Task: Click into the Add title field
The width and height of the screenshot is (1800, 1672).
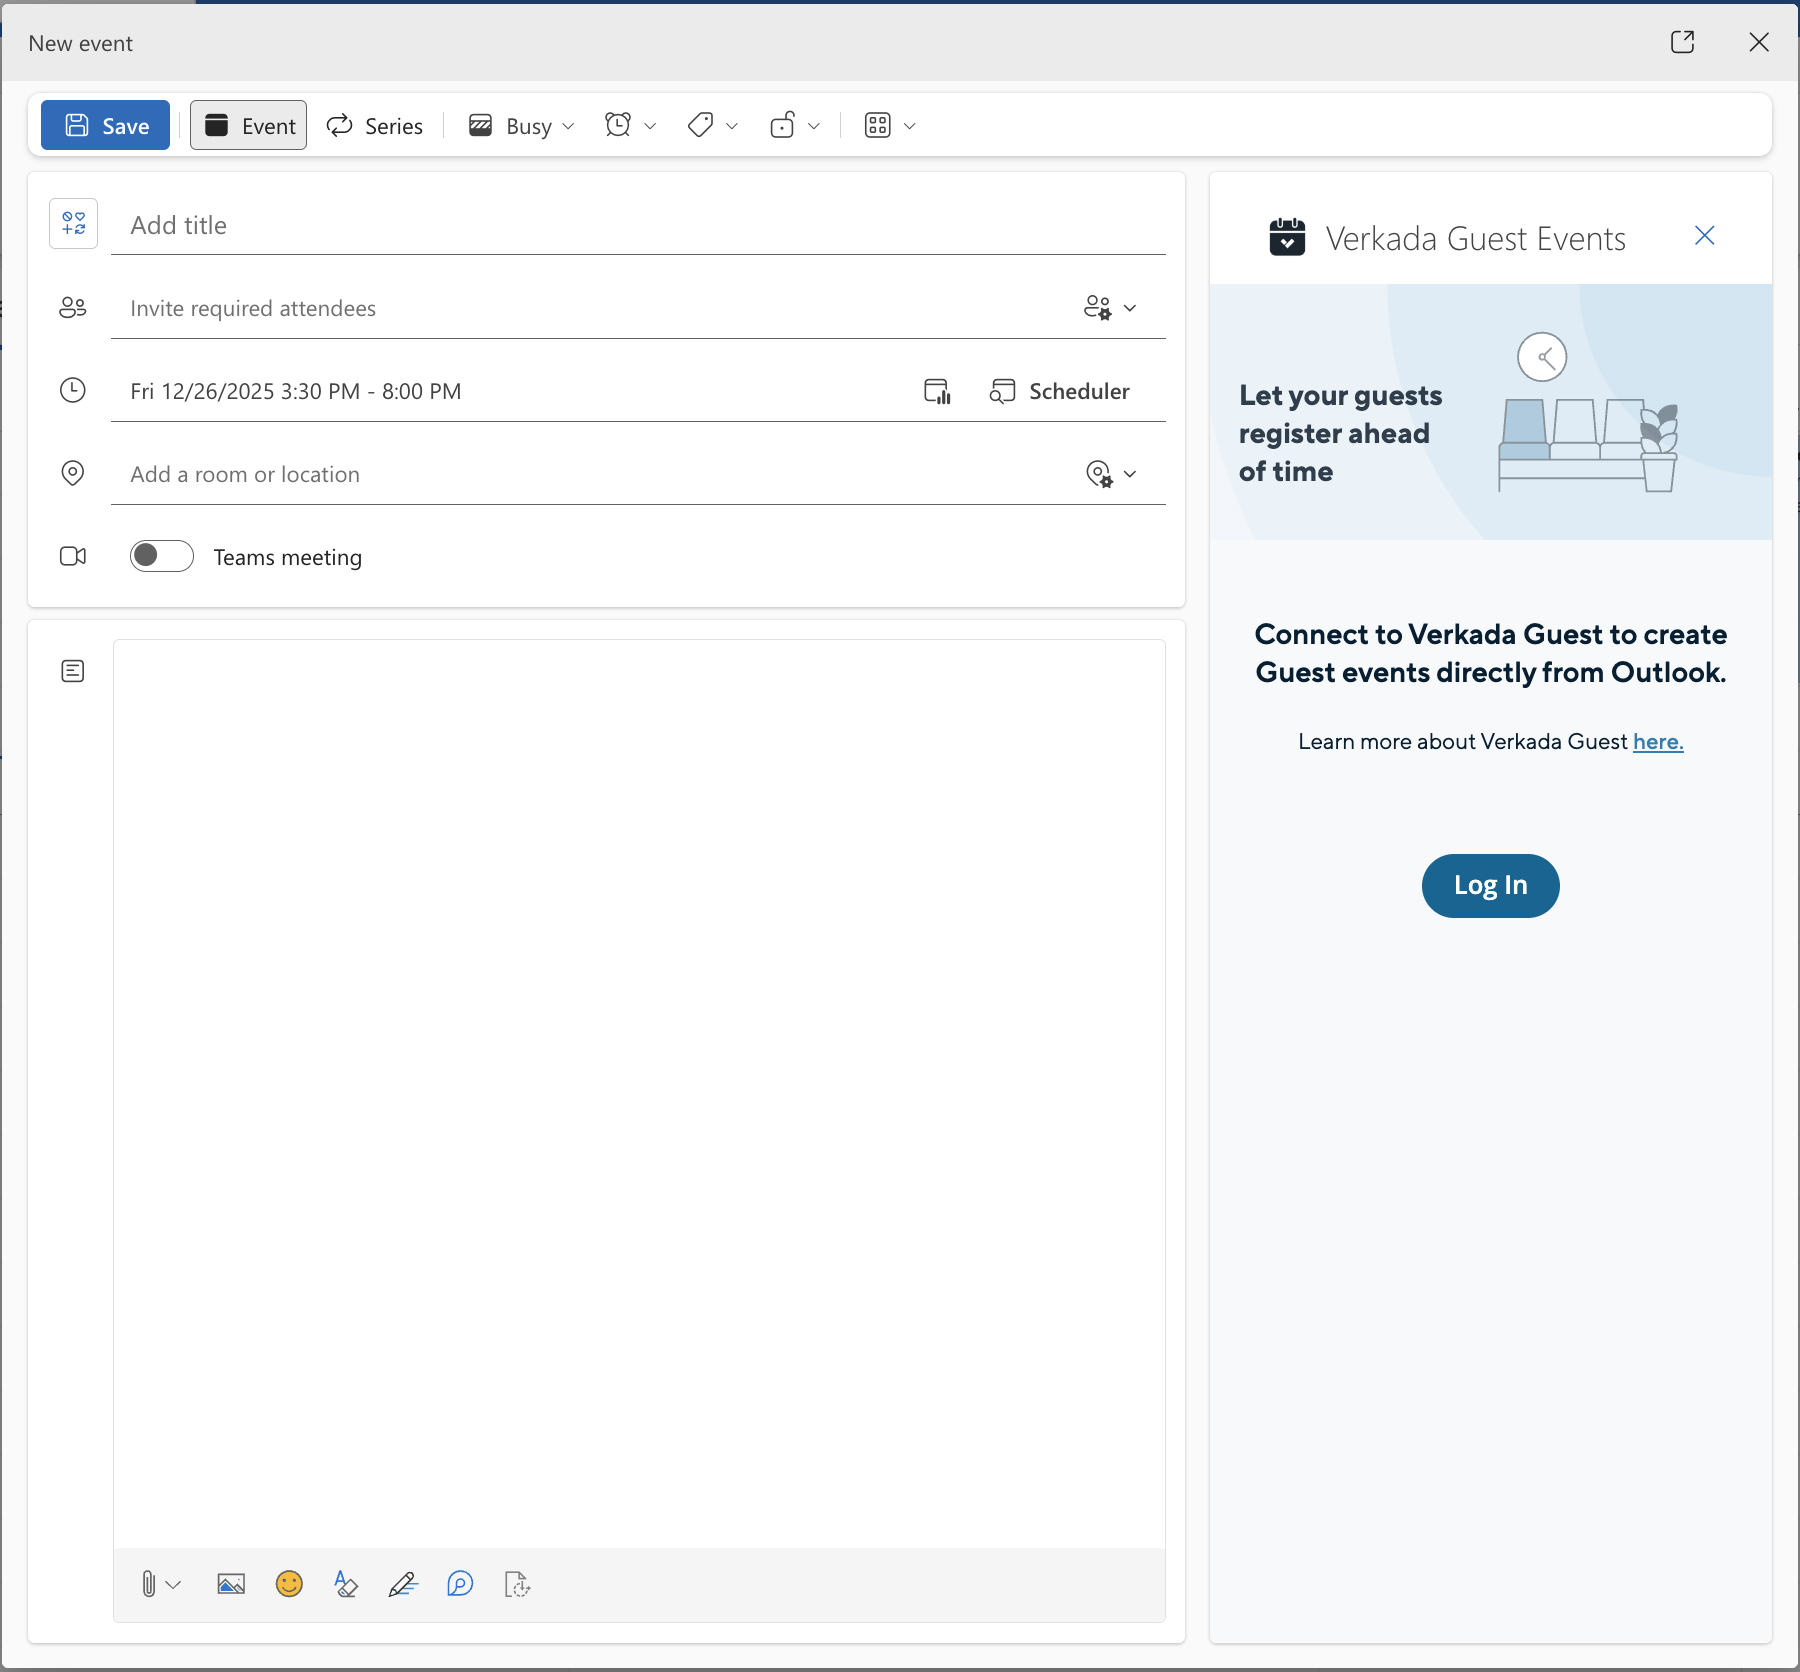Action: [638, 226]
